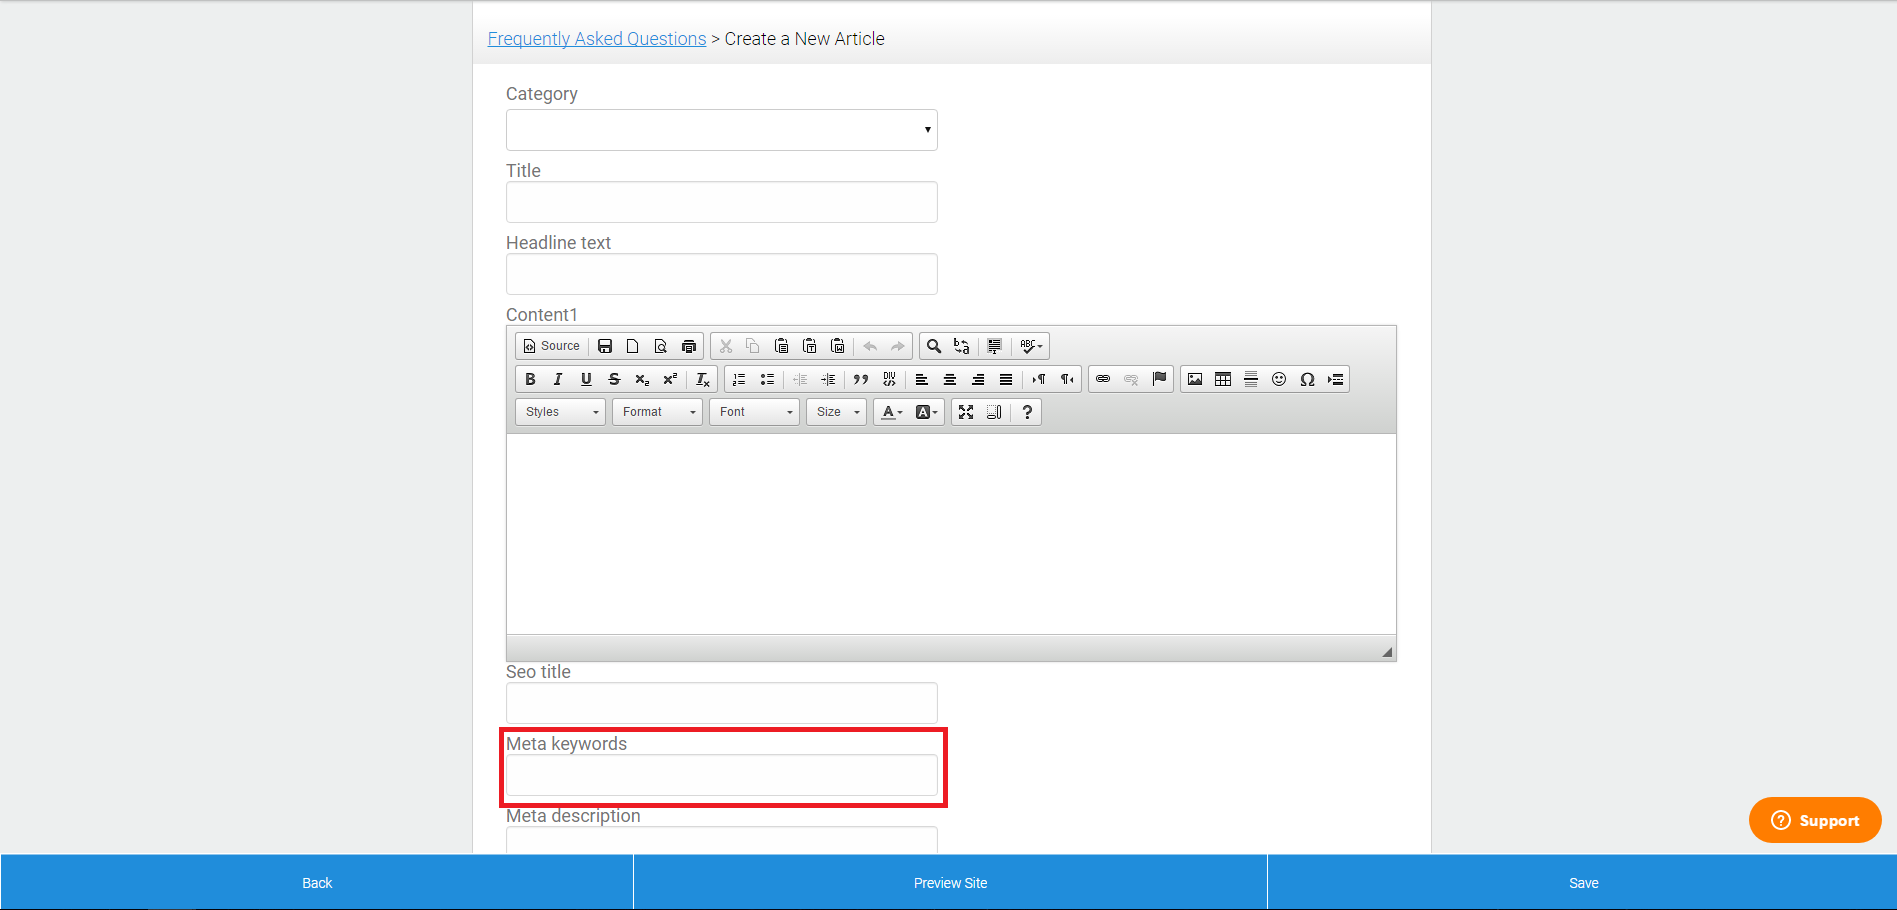
Task: Toggle subscript formatting
Action: point(643,379)
